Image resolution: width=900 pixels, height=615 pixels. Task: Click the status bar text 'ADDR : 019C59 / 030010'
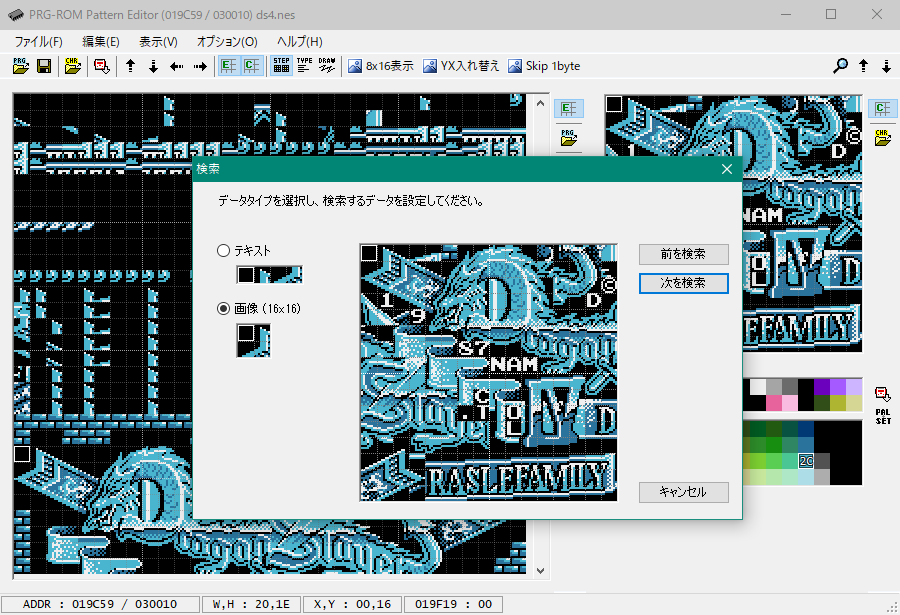(x=100, y=604)
